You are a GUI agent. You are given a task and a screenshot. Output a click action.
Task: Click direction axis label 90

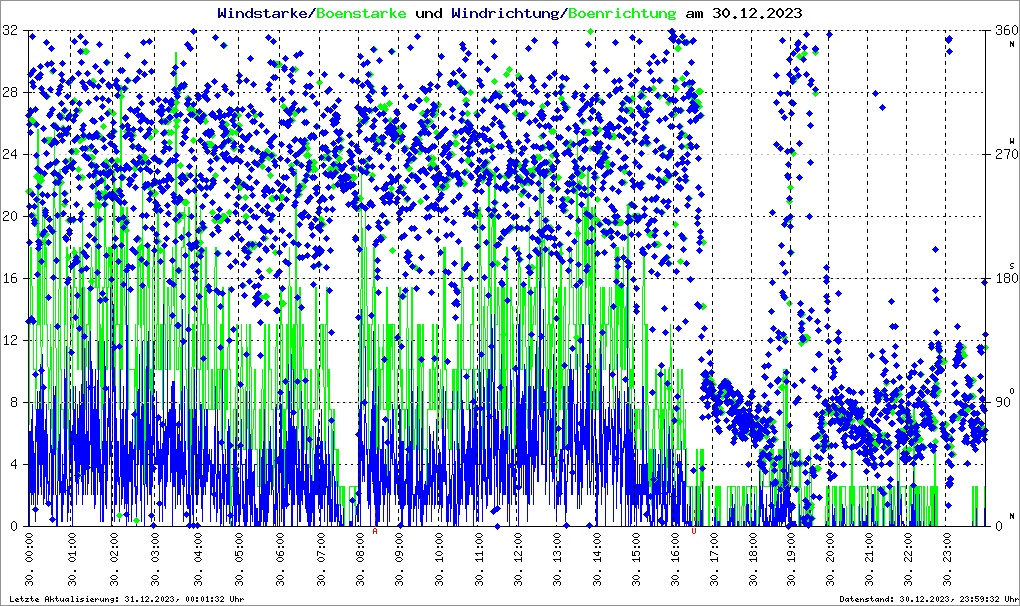coord(1004,402)
